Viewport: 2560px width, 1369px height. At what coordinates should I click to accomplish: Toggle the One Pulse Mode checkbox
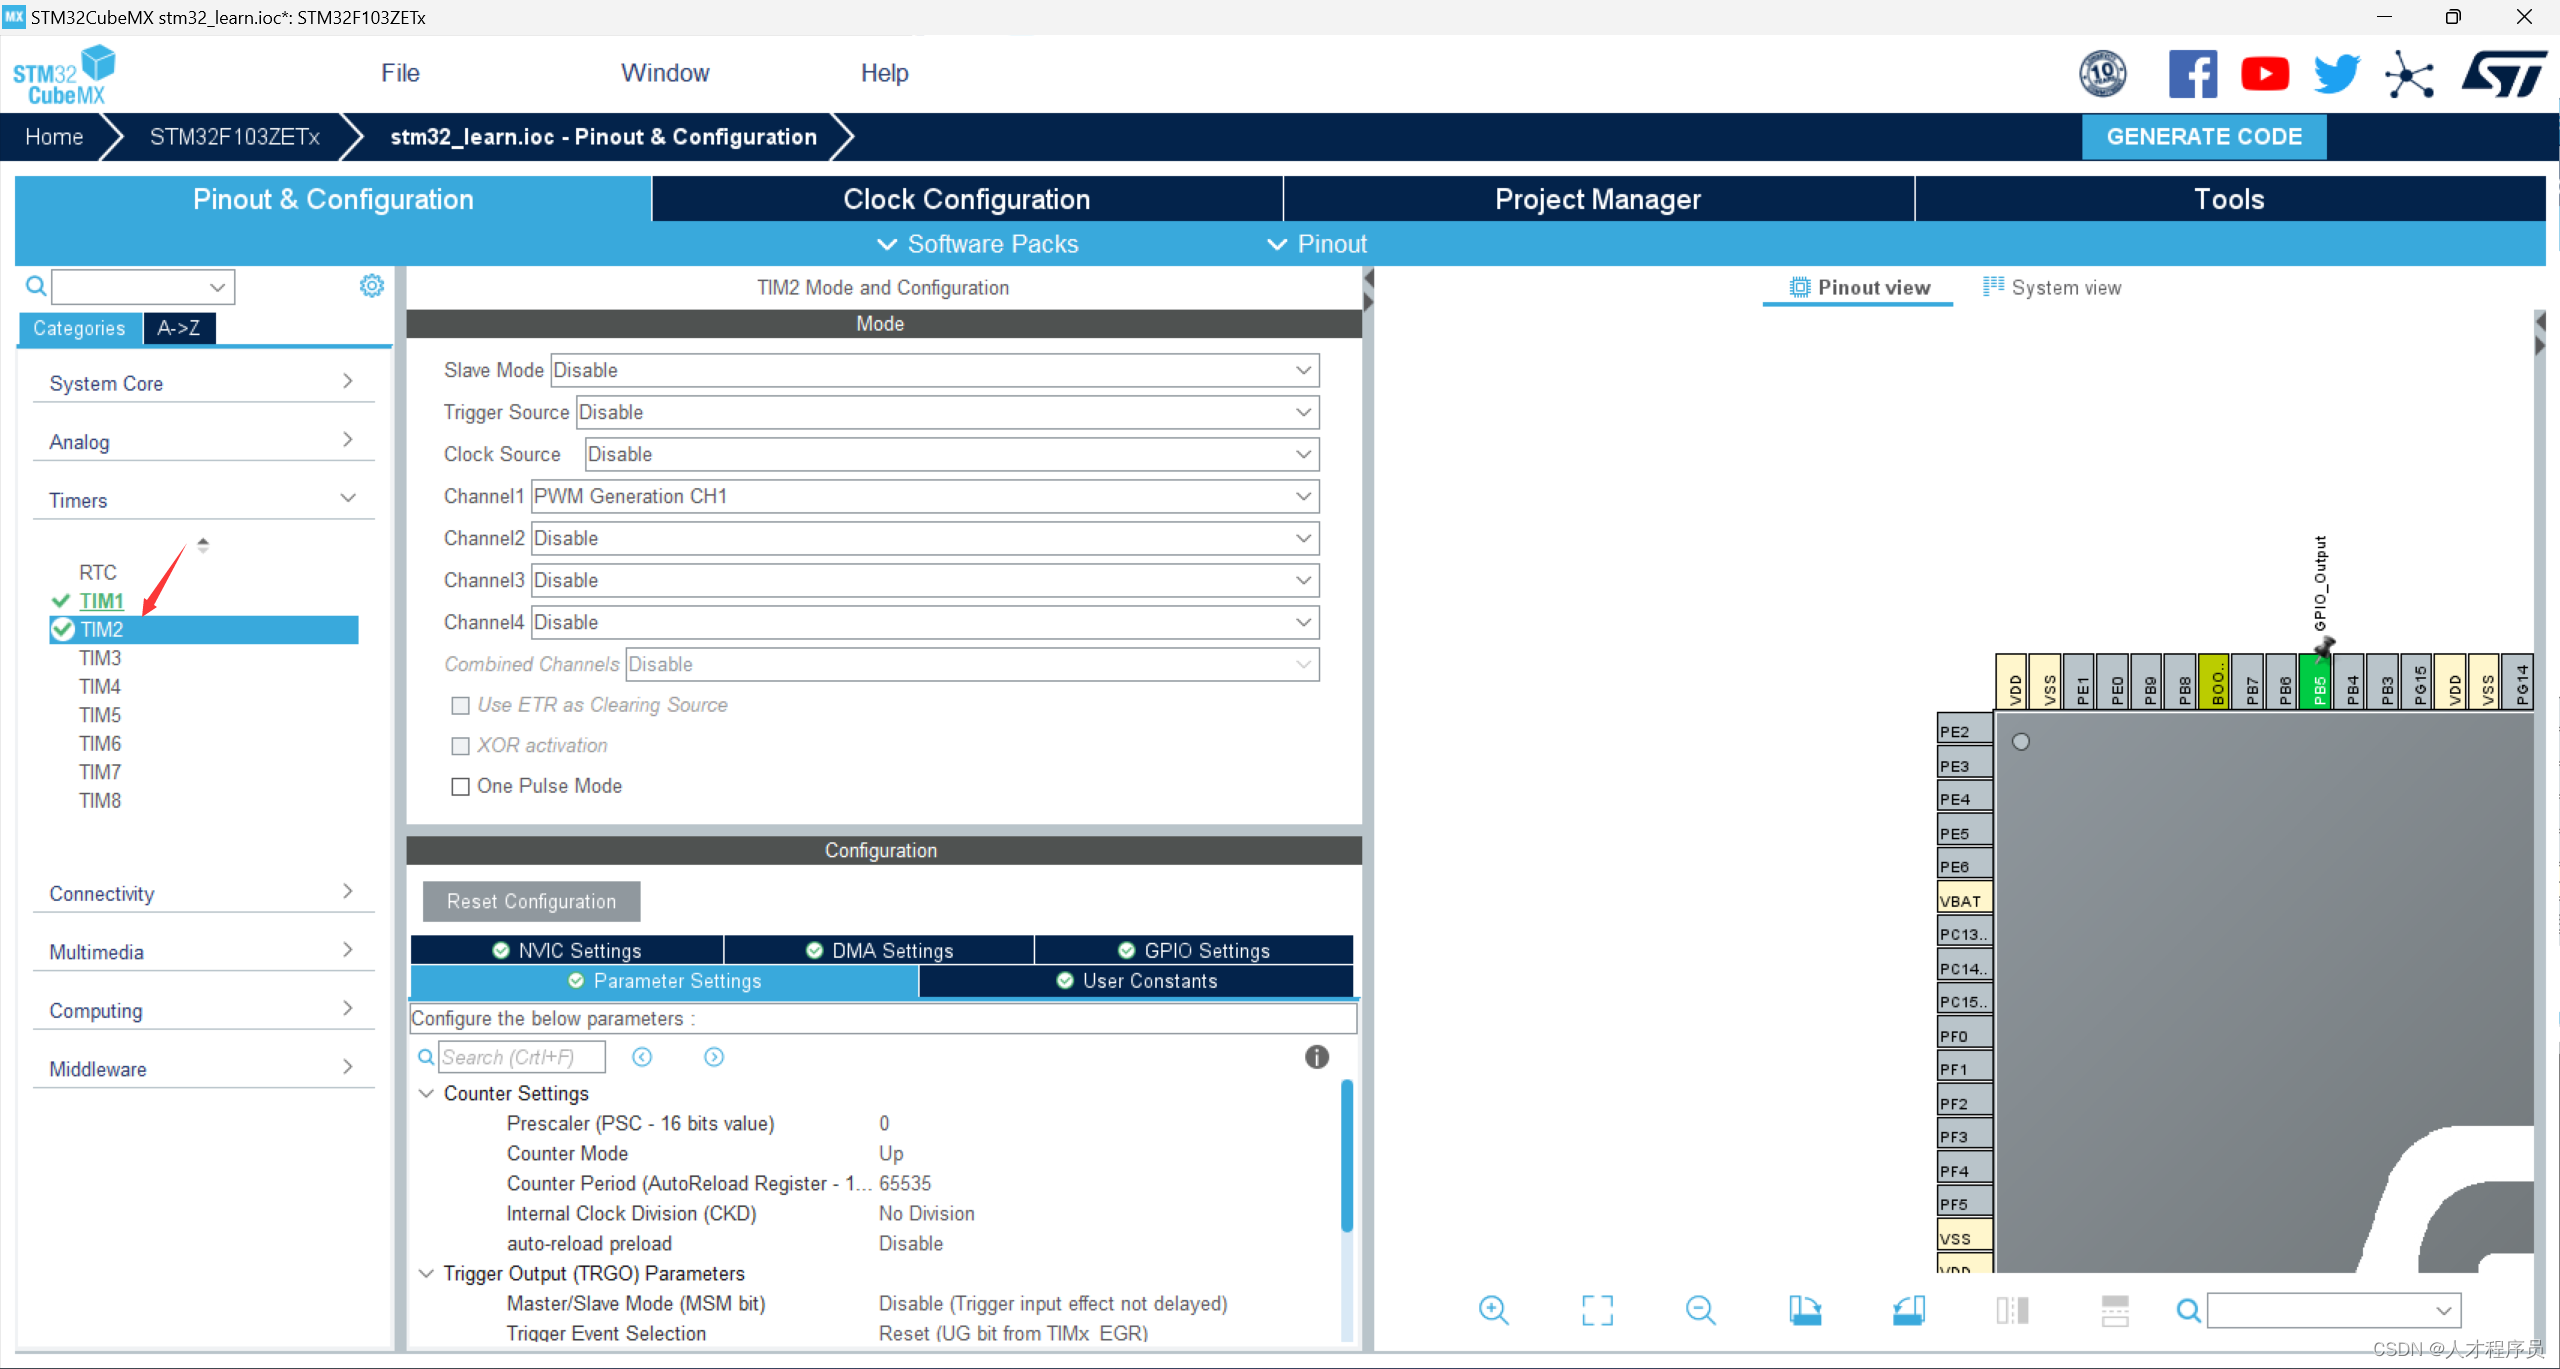(457, 785)
